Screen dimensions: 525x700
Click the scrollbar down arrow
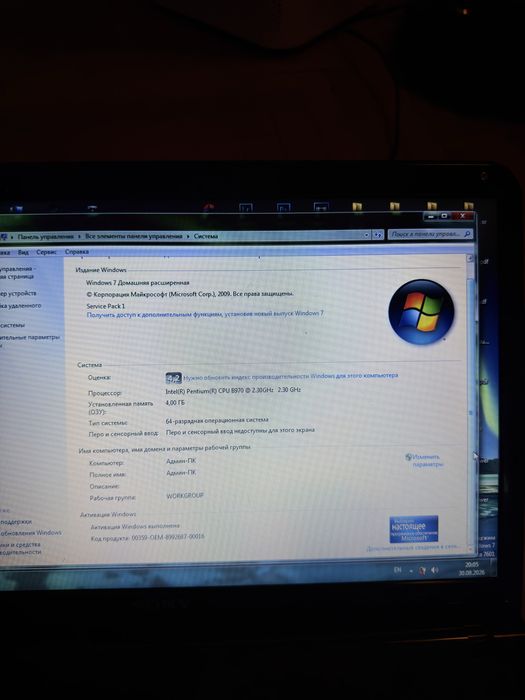pos(470,548)
